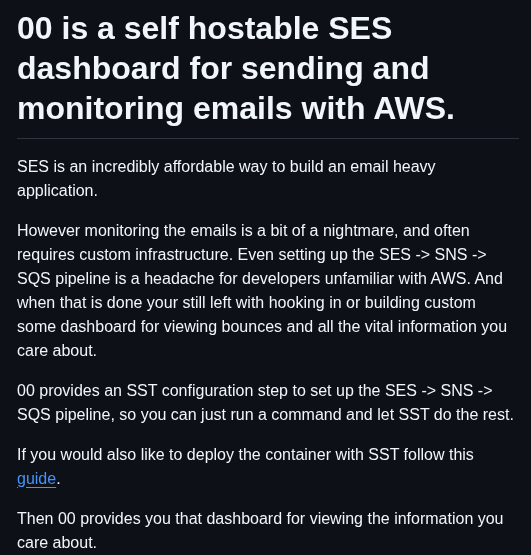Click the word 'AWS.' in the heading

click(x=414, y=108)
